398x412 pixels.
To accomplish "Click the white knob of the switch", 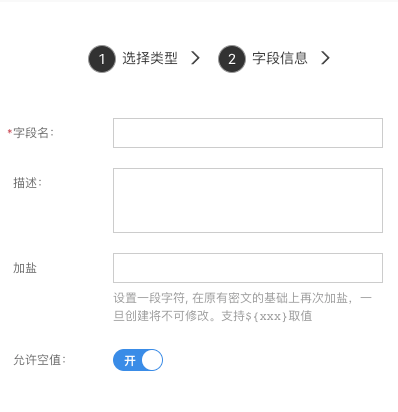I will click(152, 360).
